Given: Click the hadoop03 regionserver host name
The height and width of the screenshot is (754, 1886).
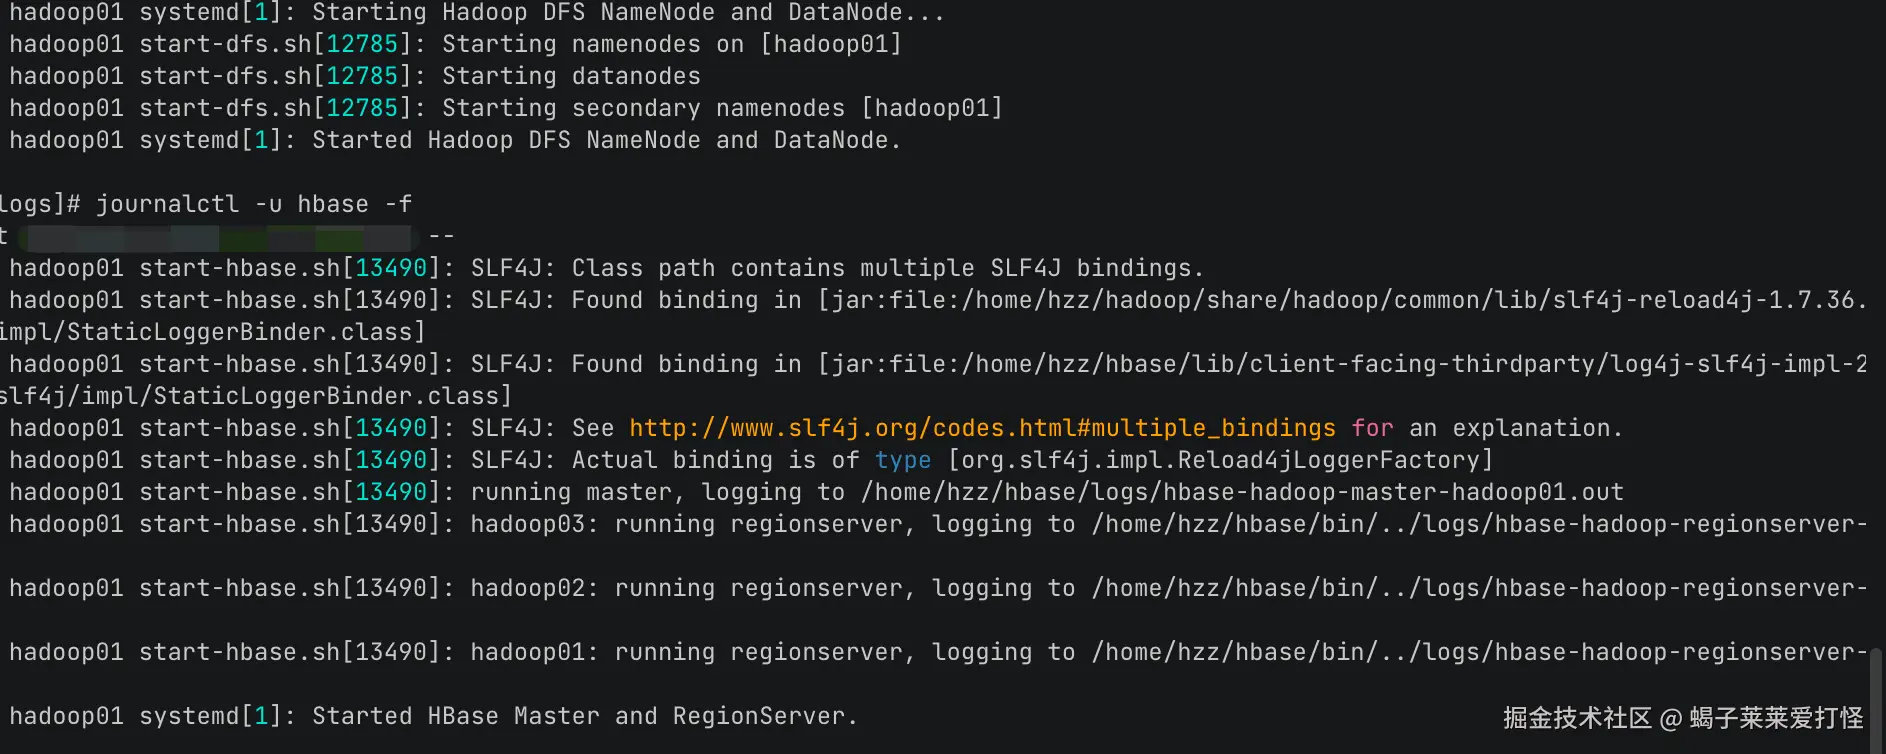Looking at the screenshot, I should 527,524.
